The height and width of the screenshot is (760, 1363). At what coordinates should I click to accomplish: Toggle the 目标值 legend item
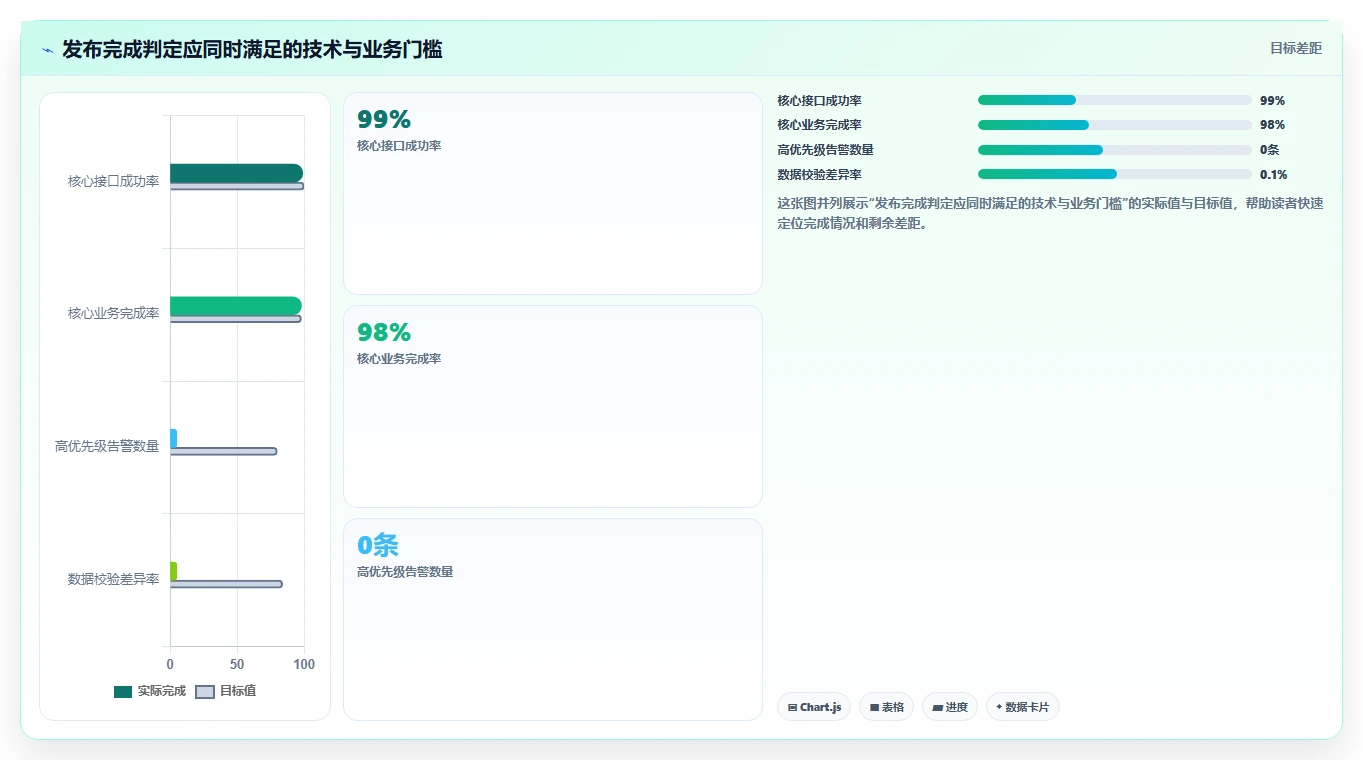coord(225,691)
